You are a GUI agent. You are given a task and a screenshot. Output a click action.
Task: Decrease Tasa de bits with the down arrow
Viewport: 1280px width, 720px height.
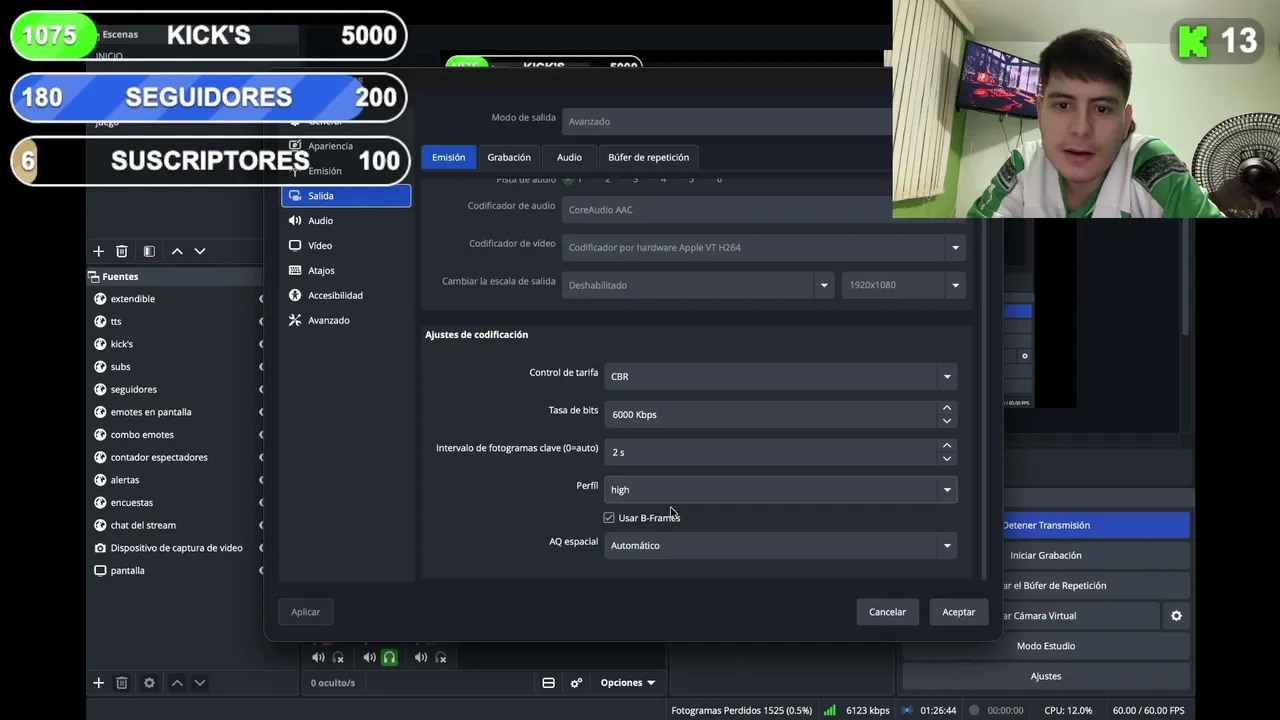pyautogui.click(x=946, y=421)
